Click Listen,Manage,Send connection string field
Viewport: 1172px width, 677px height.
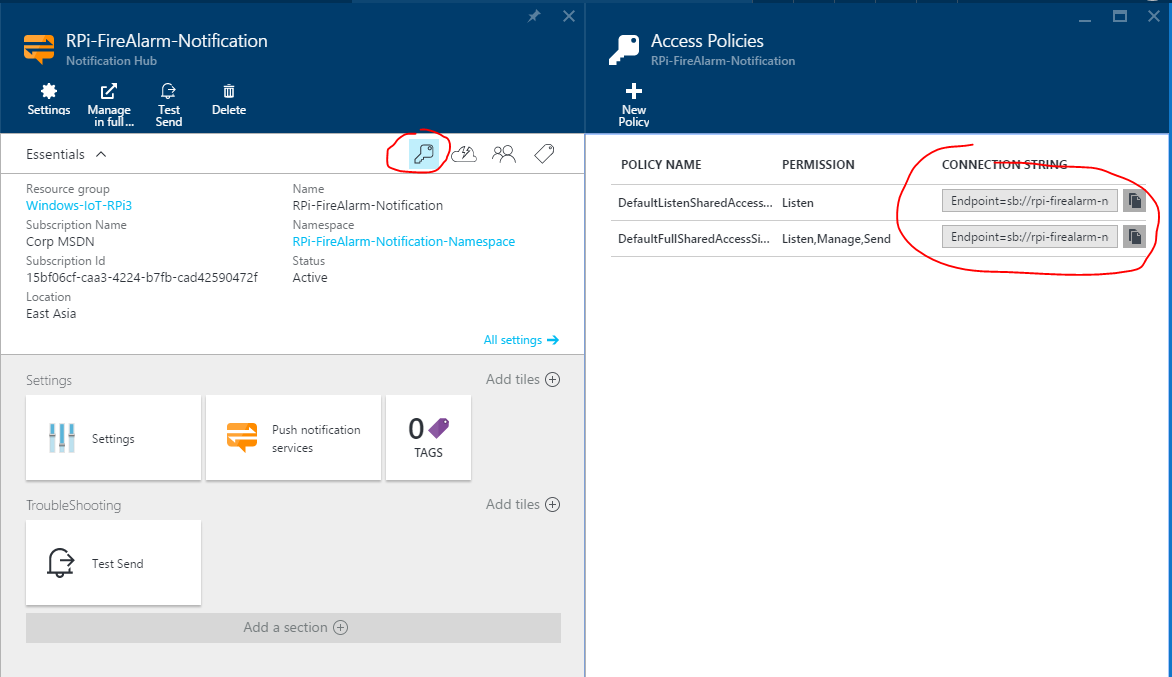[x=1030, y=237]
